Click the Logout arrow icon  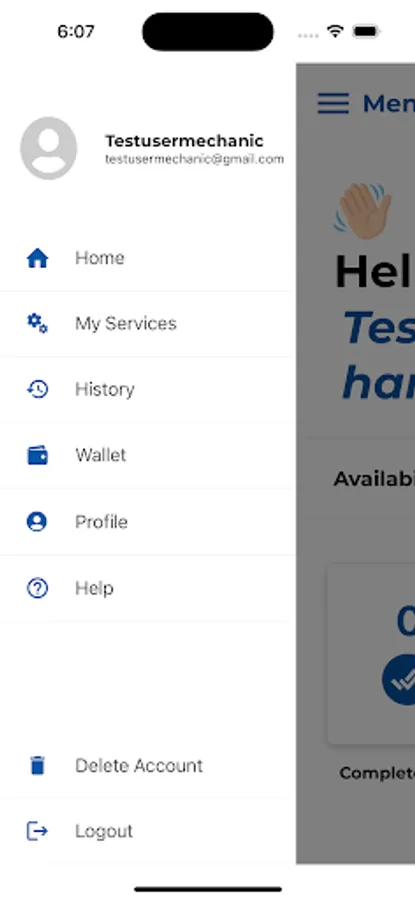coord(37,831)
